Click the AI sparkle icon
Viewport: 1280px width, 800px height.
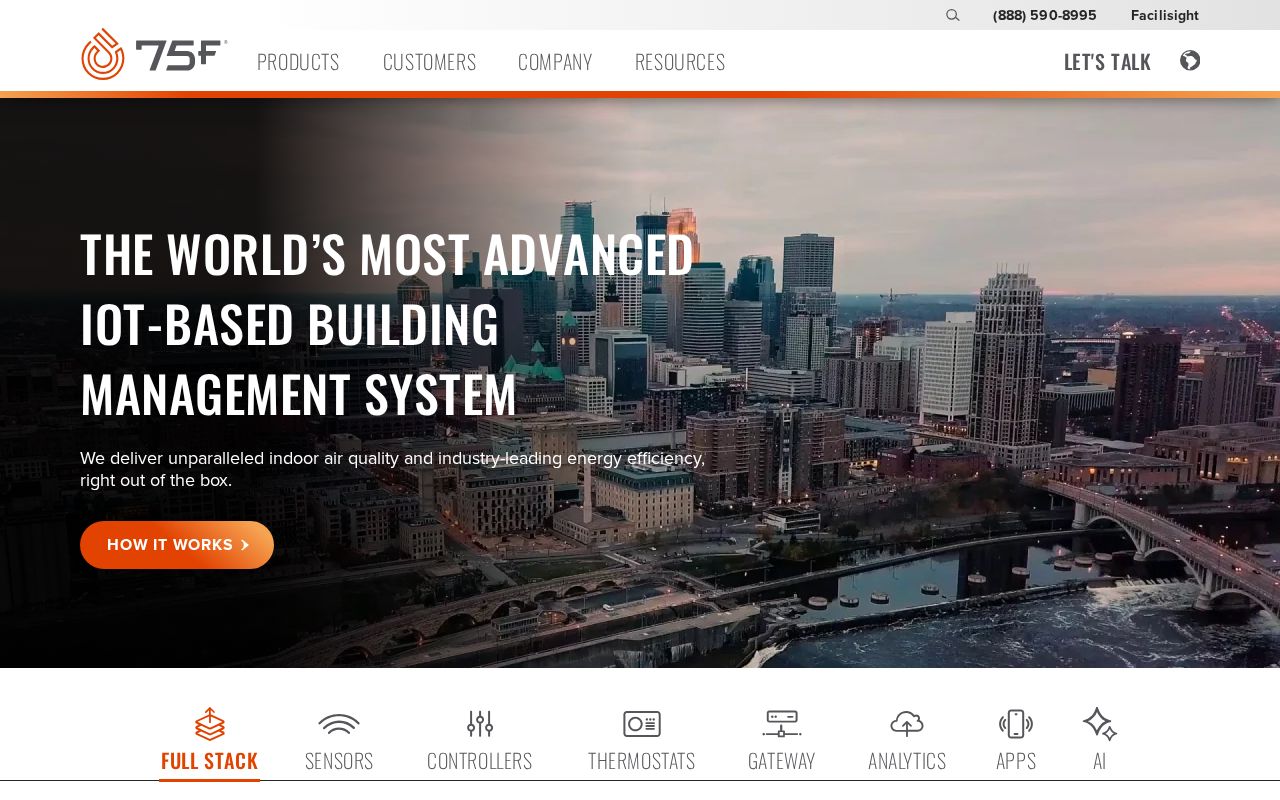(x=1099, y=724)
